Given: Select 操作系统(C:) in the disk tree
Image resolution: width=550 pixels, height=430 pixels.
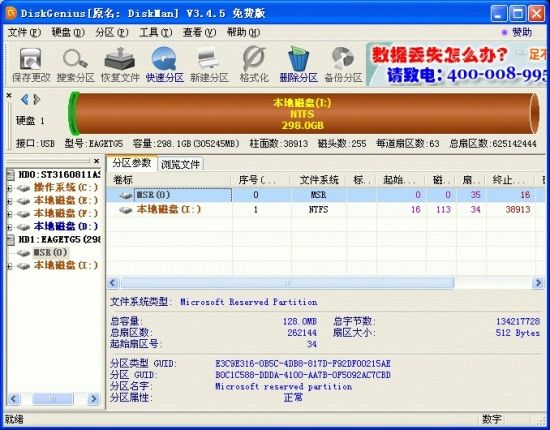Looking at the screenshot, I should click(66, 188).
